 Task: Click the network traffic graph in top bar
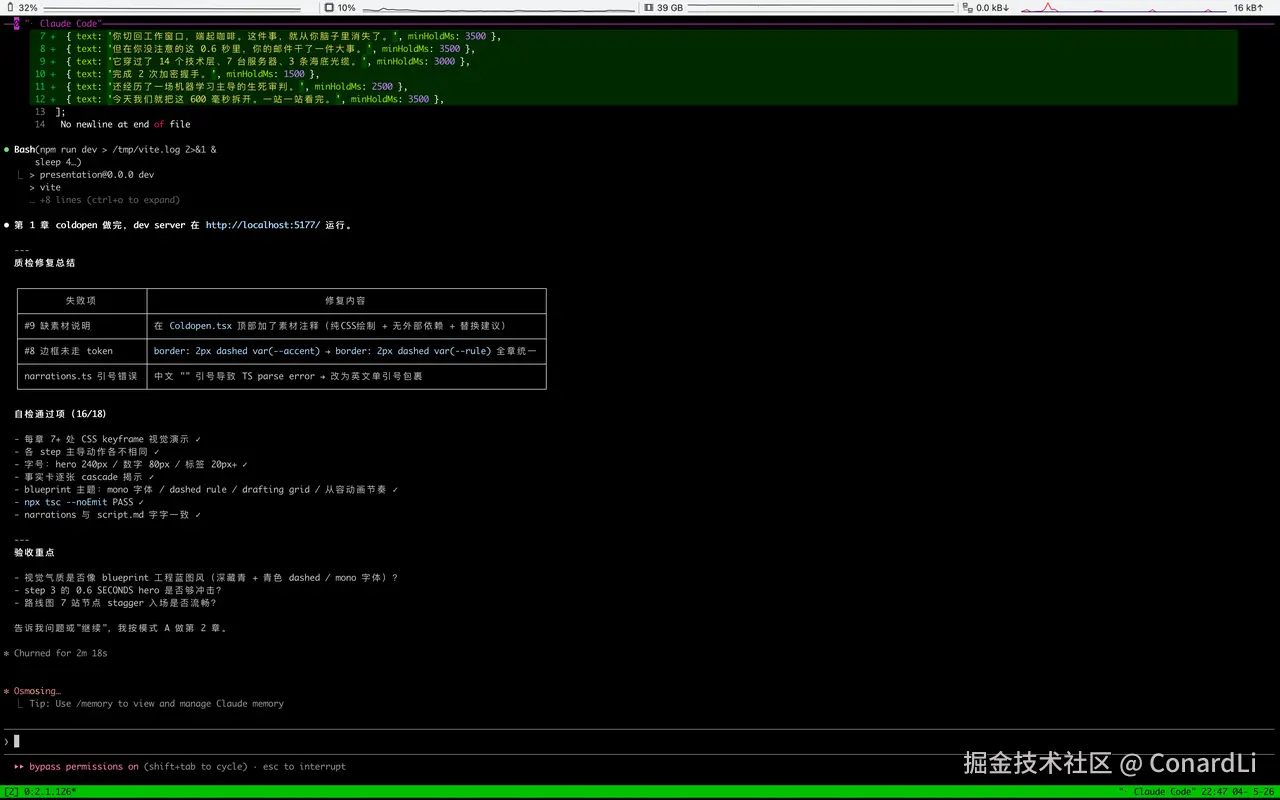[1122, 7]
